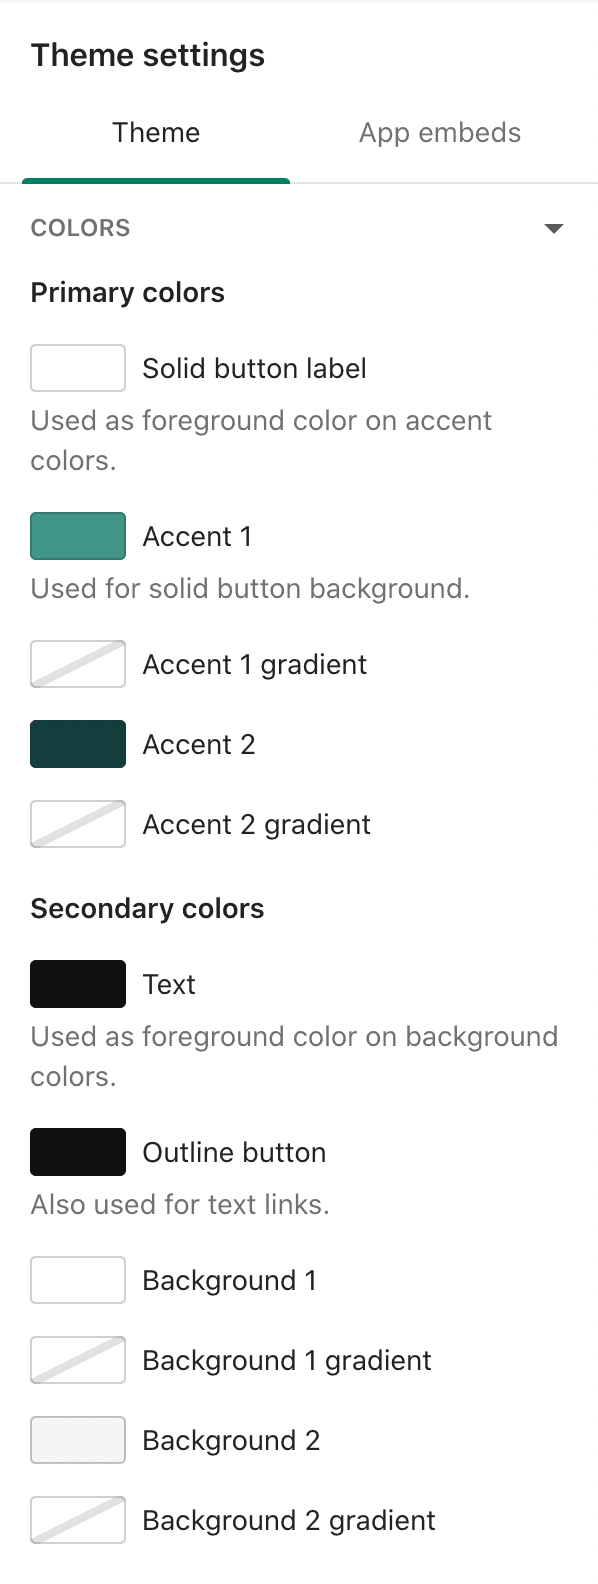Open the Background 2 color swatch
Viewport: 598px width, 1584px height.
(x=78, y=1440)
